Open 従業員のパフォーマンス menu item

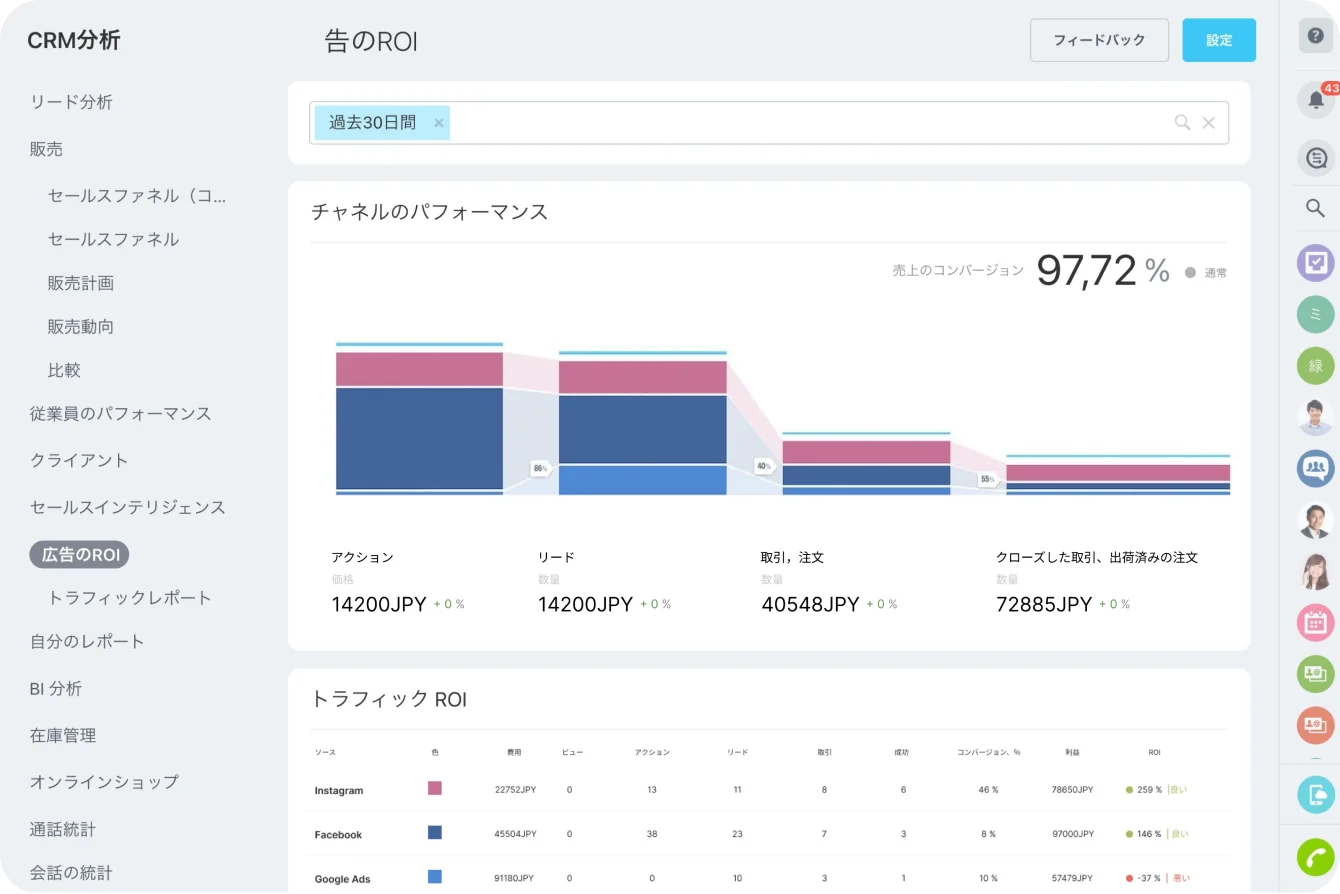tap(121, 413)
